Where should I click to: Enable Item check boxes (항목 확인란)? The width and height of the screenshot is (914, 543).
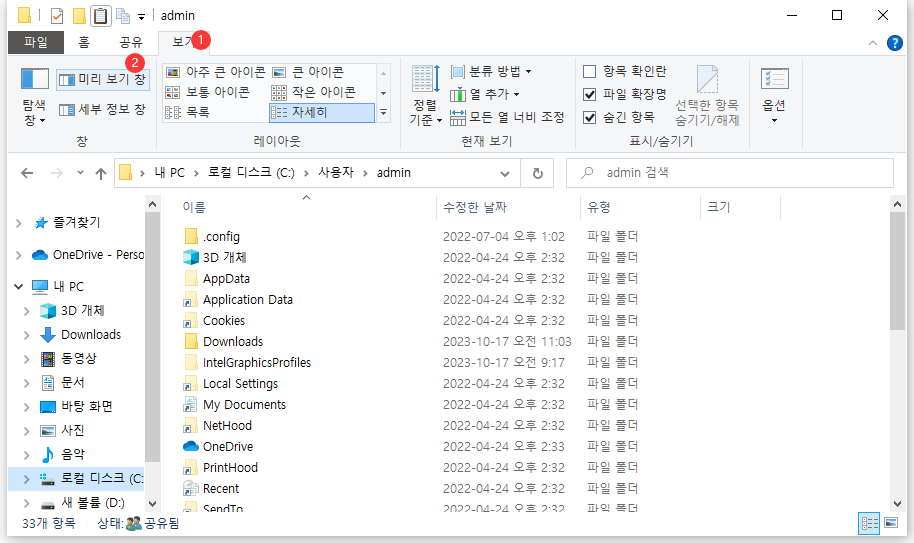[x=590, y=72]
